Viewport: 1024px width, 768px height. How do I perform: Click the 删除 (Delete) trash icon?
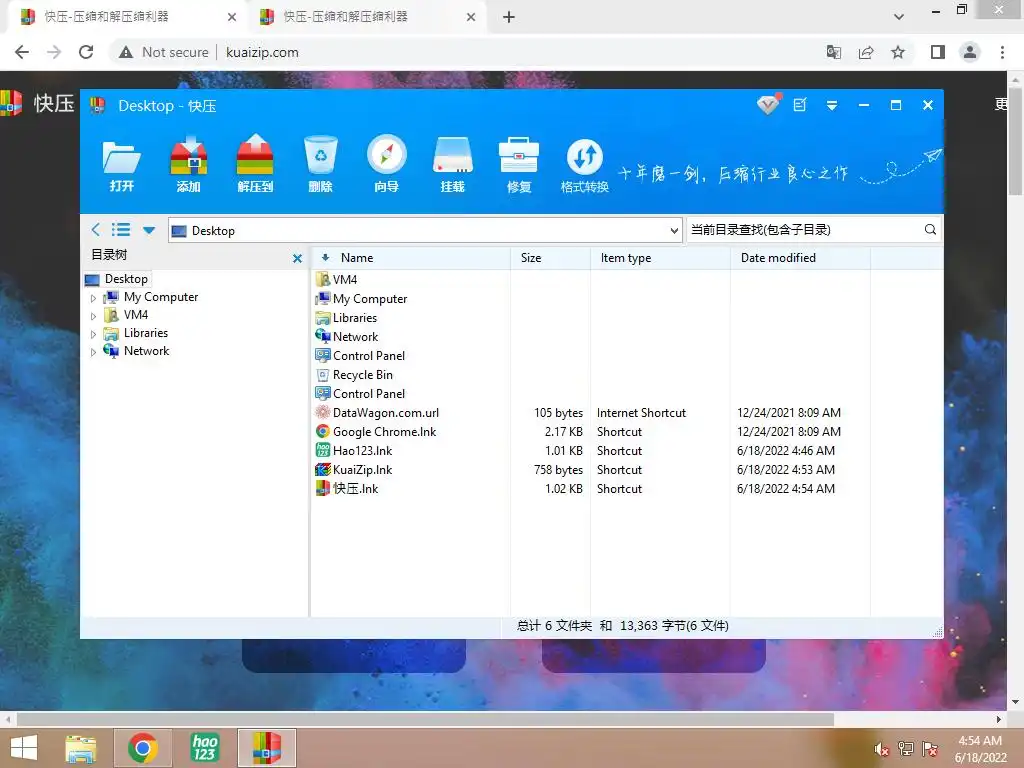321,165
